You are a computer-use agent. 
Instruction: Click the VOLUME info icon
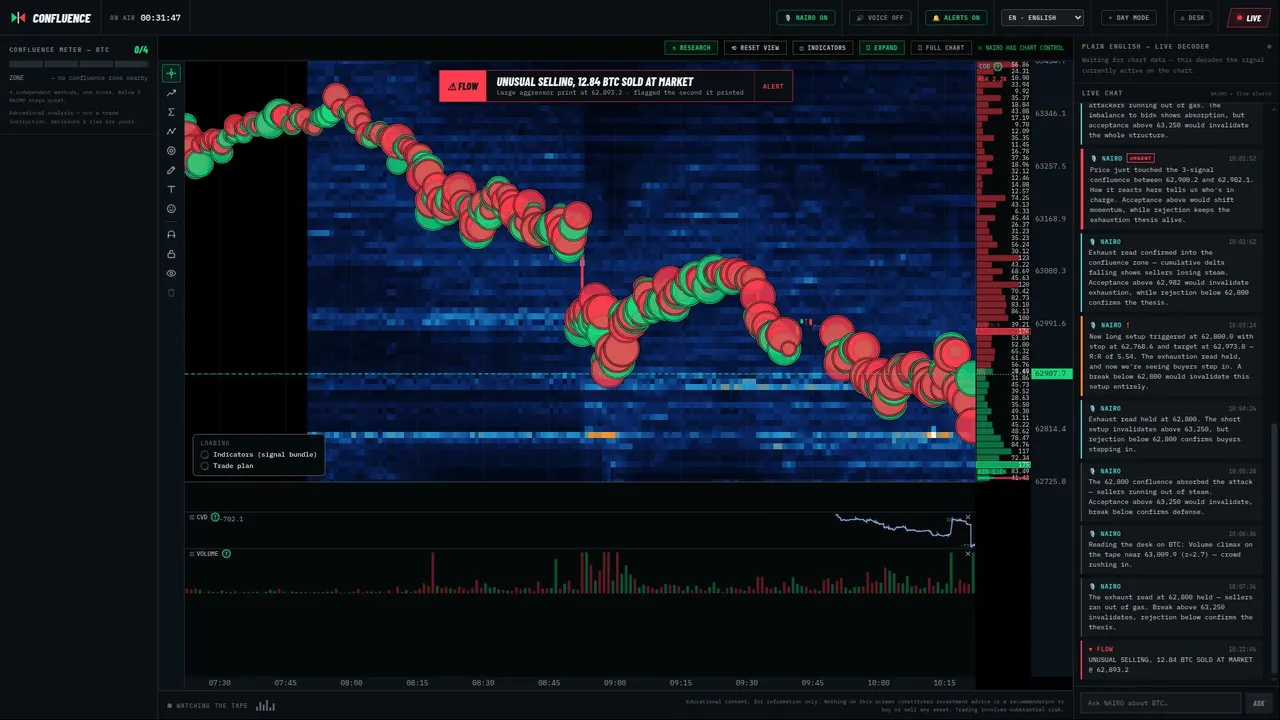(226, 554)
